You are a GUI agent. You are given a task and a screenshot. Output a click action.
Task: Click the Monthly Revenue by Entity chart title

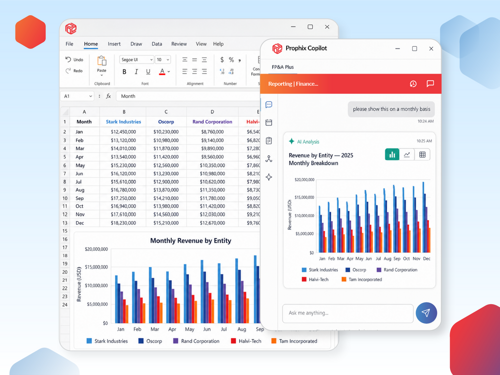pos(191,241)
